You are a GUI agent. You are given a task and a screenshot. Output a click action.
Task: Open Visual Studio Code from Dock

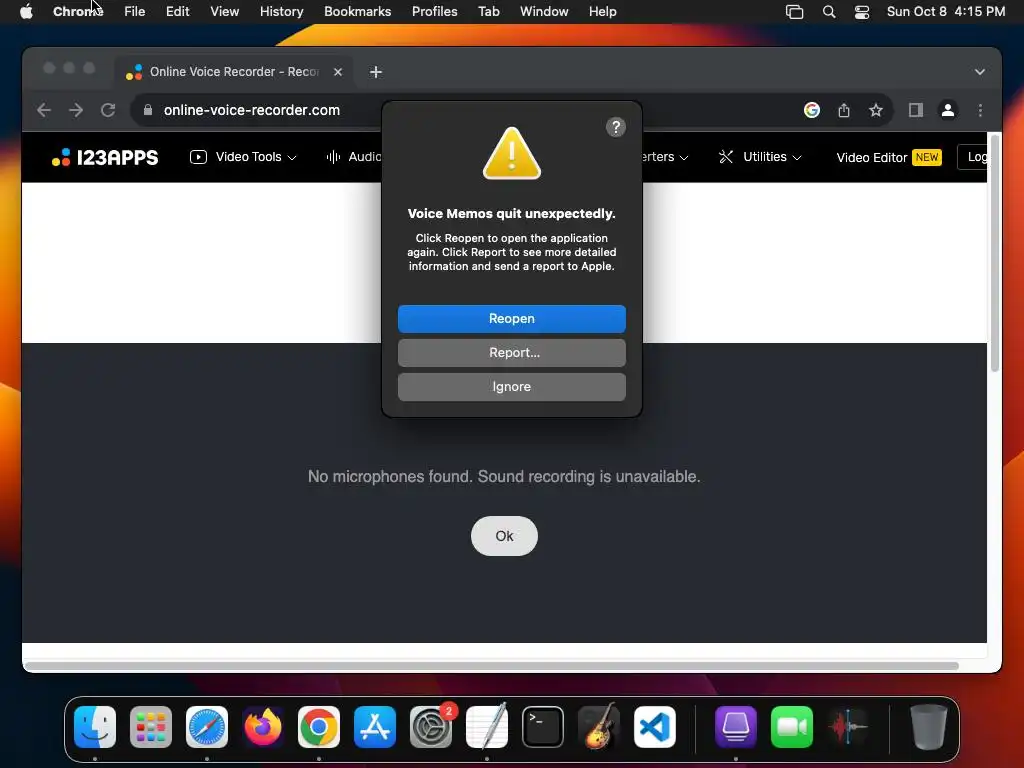[655, 727]
